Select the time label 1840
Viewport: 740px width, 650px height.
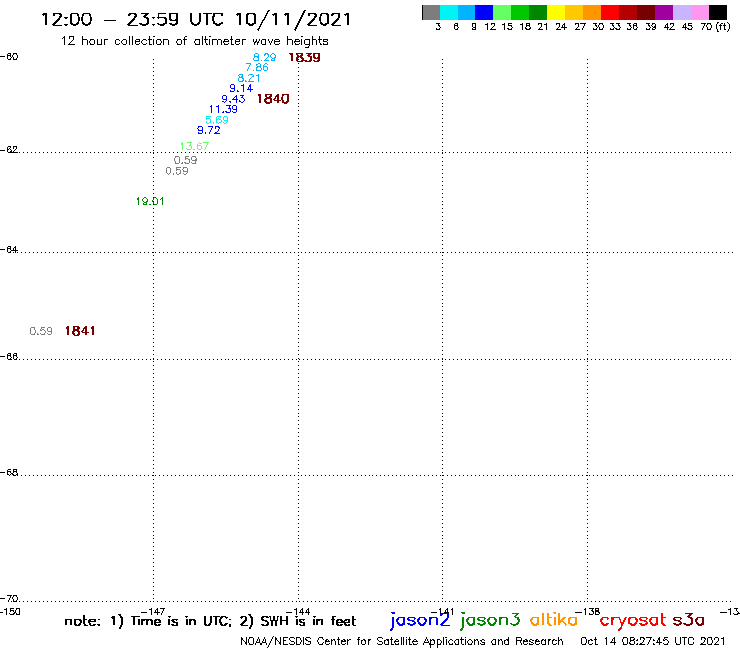tap(273, 99)
